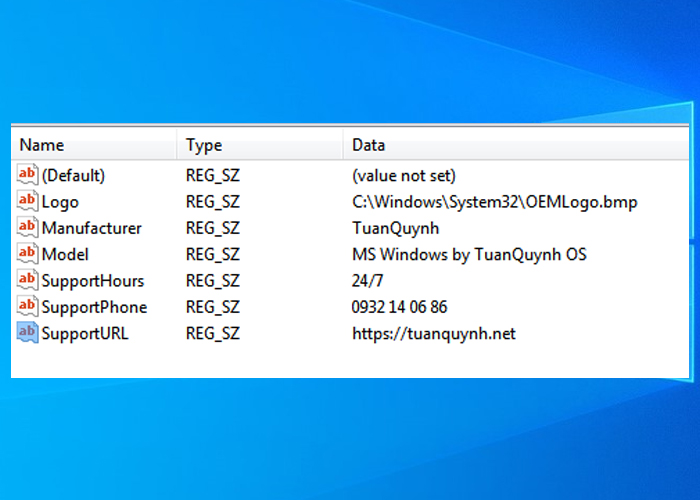
Task: Sort by the Data column header
Action: pyautogui.click(x=516, y=145)
